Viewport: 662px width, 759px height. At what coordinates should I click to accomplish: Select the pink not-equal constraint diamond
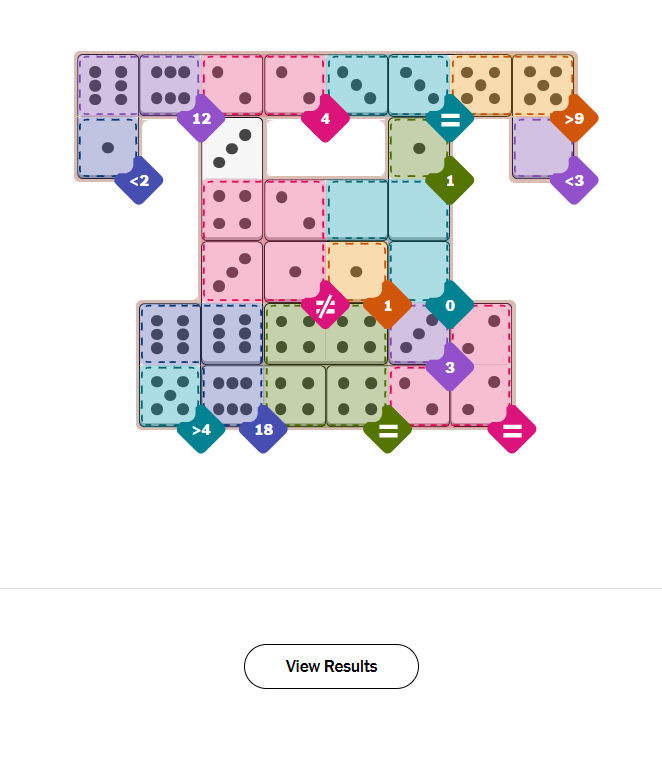[325, 305]
